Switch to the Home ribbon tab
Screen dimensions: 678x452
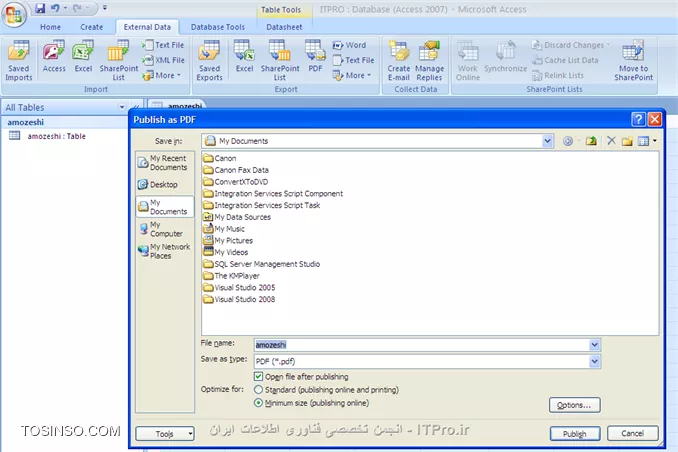(50, 27)
